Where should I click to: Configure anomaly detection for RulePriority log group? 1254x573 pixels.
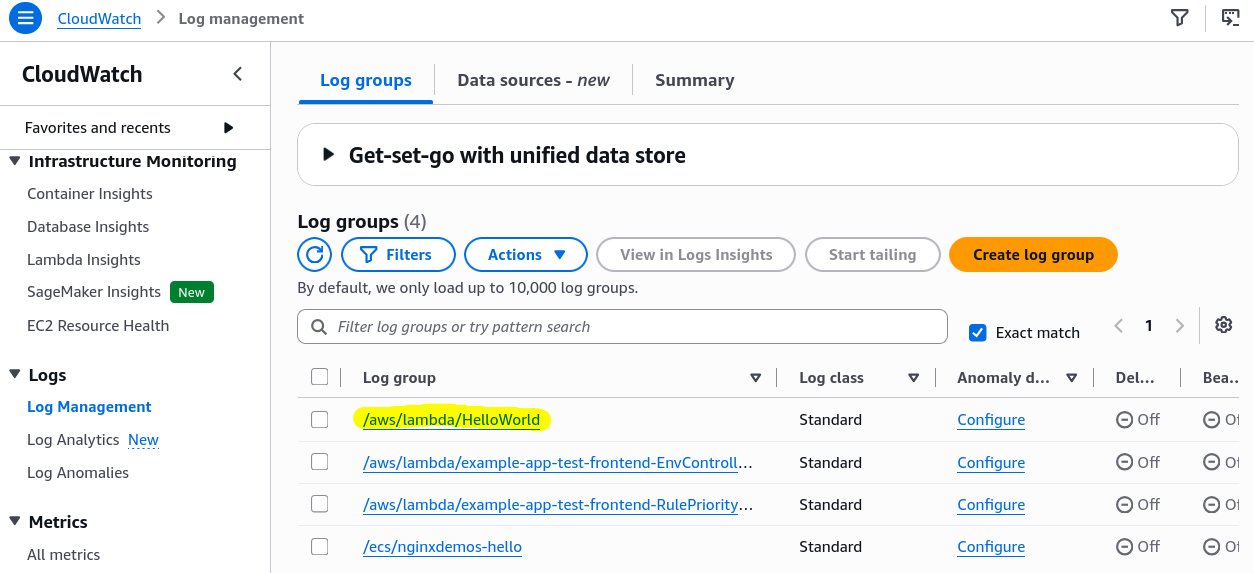[x=991, y=504]
